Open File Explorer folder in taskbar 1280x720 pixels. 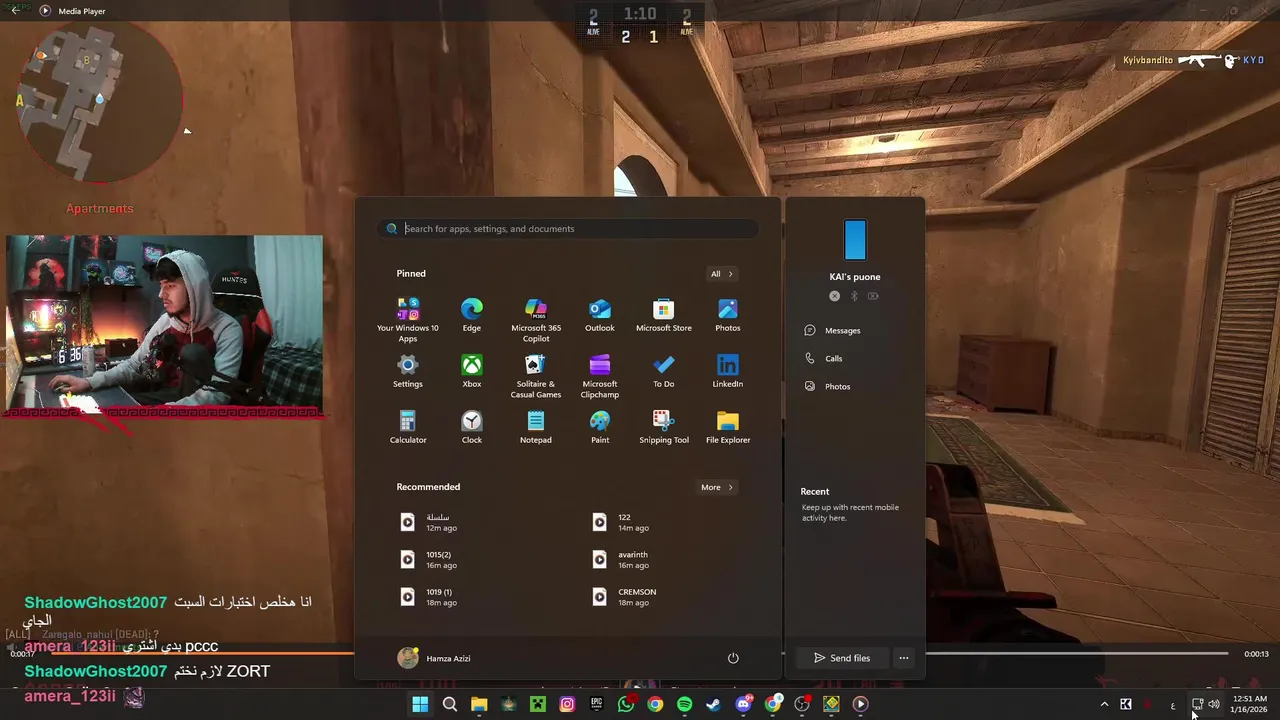point(479,704)
